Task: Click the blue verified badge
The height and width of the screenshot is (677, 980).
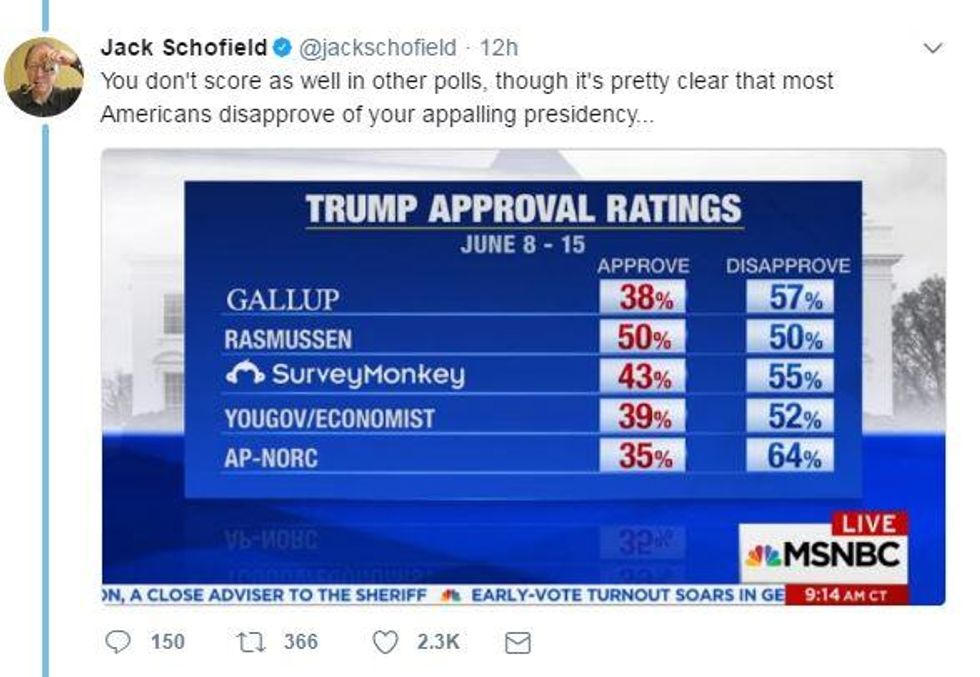Action: [x=283, y=47]
